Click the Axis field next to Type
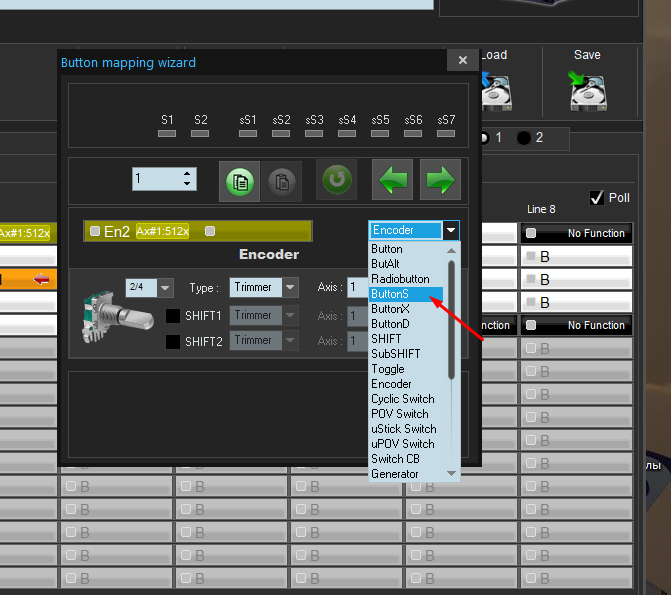Screen dimensions: 671x595 tap(358, 287)
